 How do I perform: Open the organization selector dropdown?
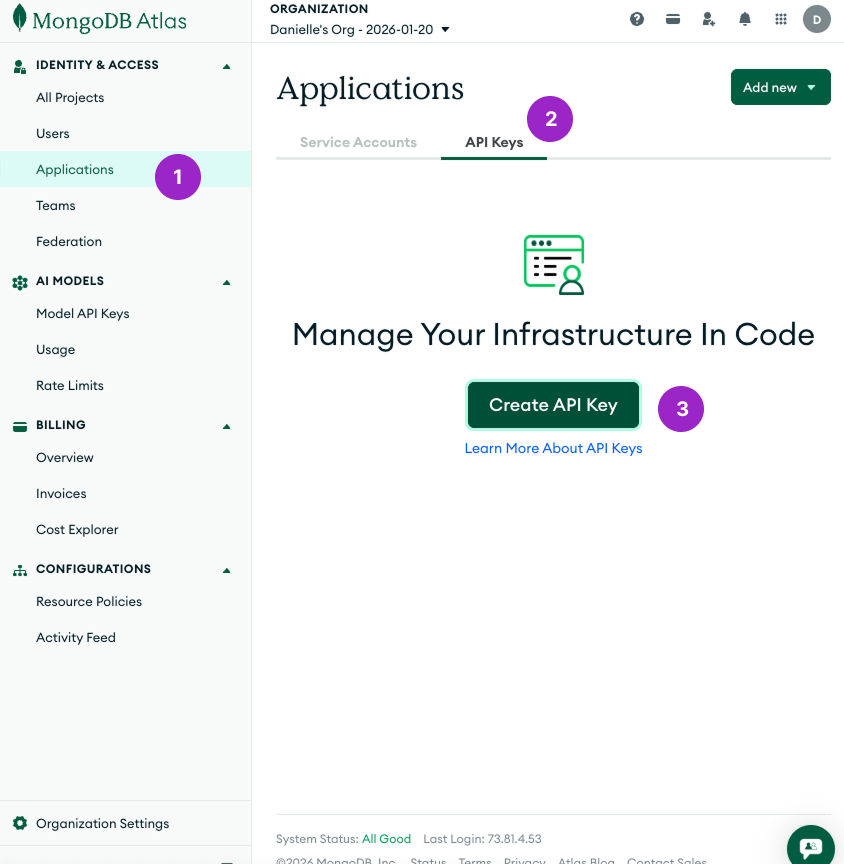[x=360, y=30]
